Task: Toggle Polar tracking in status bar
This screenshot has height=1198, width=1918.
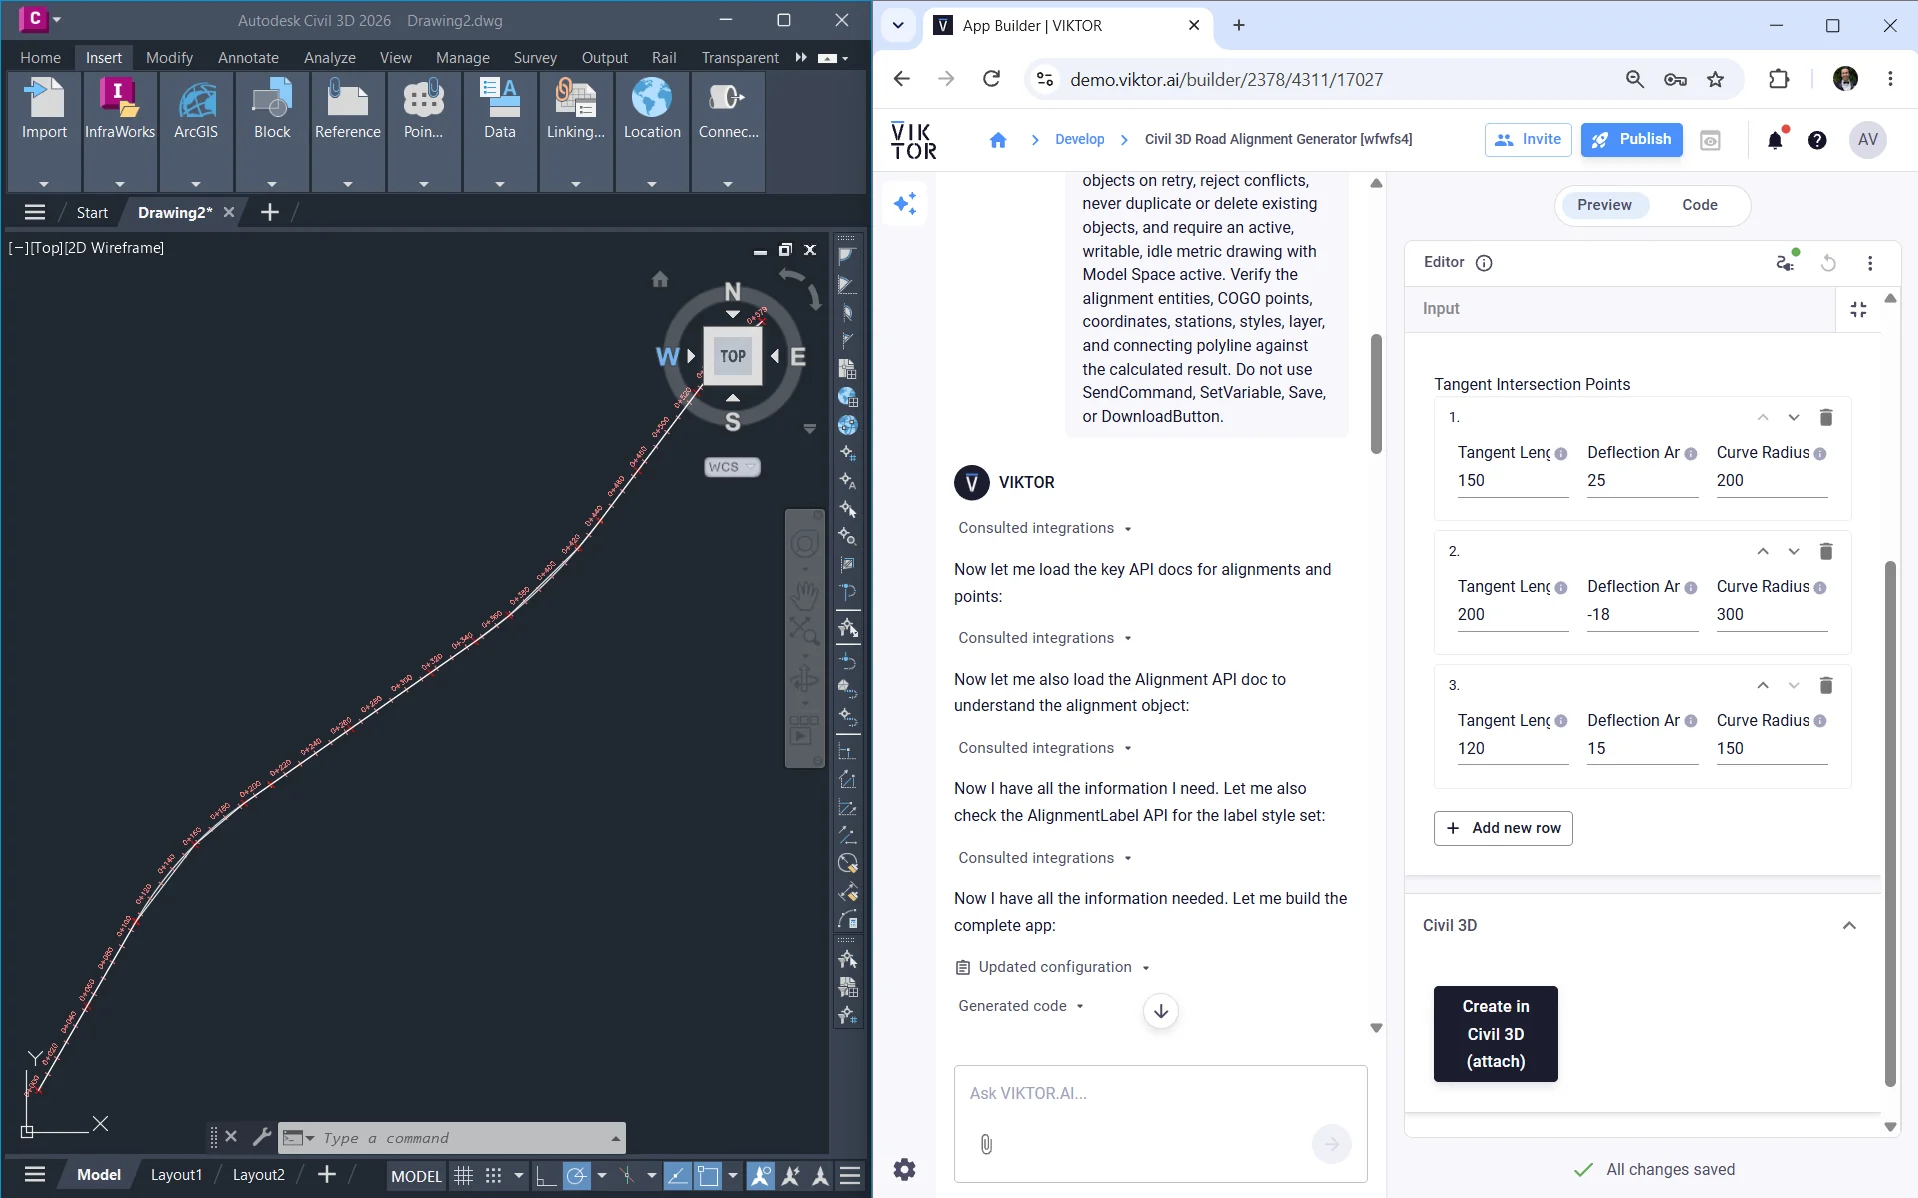Action: (577, 1176)
